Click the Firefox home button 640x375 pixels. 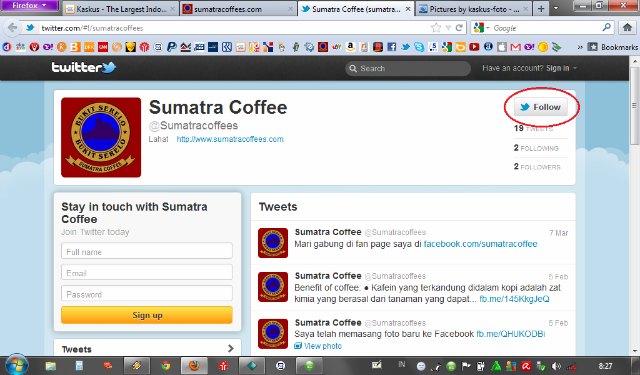pyautogui.click(x=627, y=28)
